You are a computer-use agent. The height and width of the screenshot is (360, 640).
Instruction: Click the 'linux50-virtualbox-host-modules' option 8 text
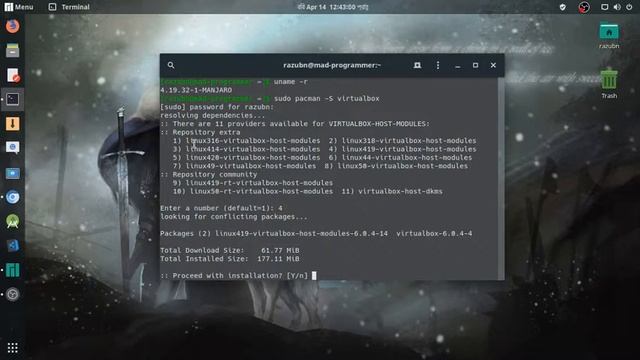click(402, 166)
